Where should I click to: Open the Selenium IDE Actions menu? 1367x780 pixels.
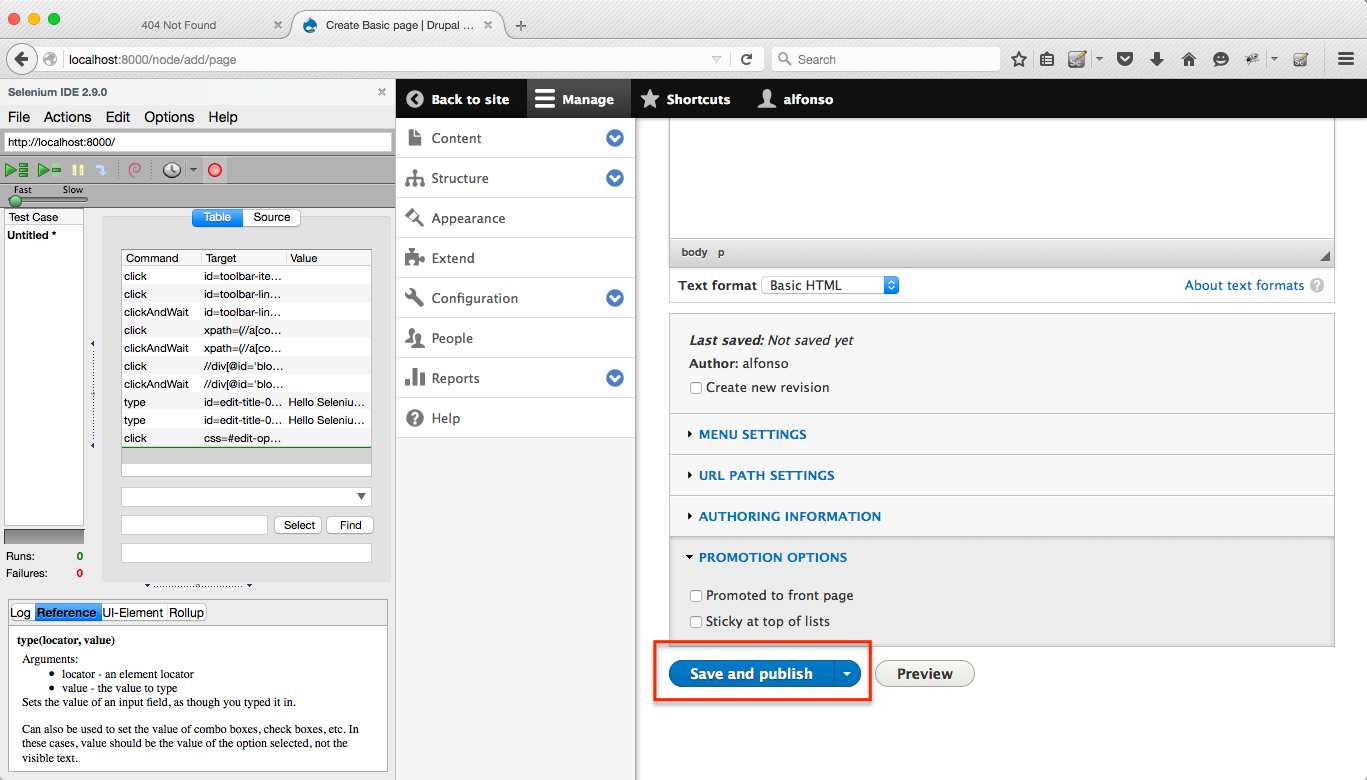tap(68, 117)
